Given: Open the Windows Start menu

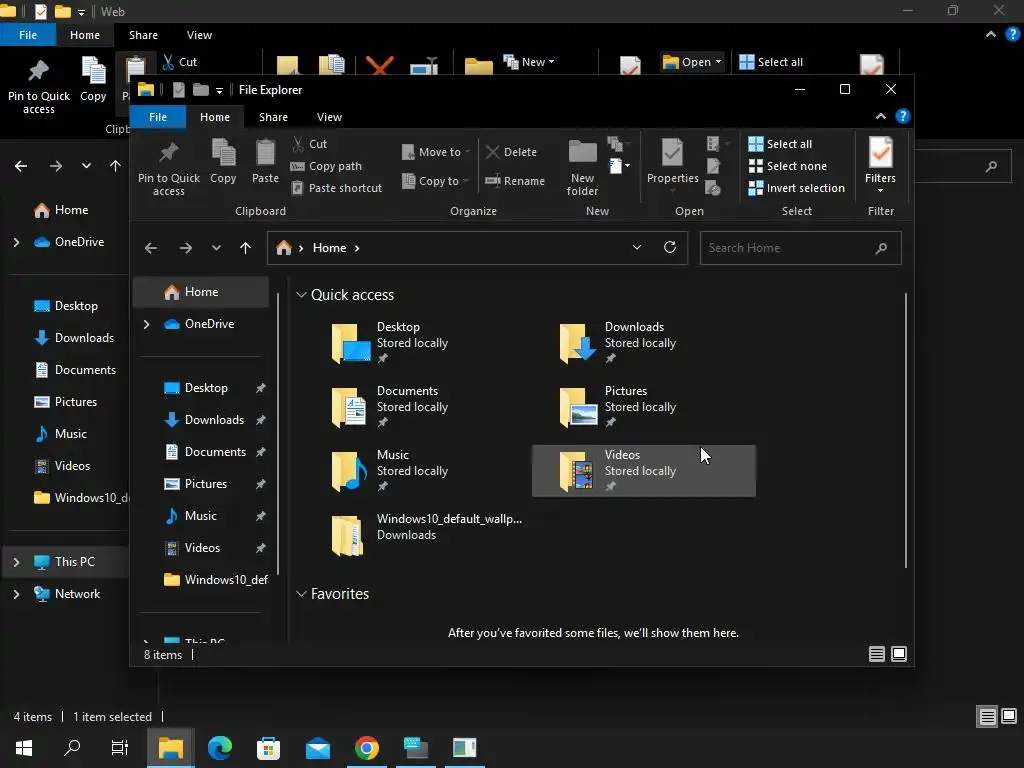Looking at the screenshot, I should click(24, 748).
